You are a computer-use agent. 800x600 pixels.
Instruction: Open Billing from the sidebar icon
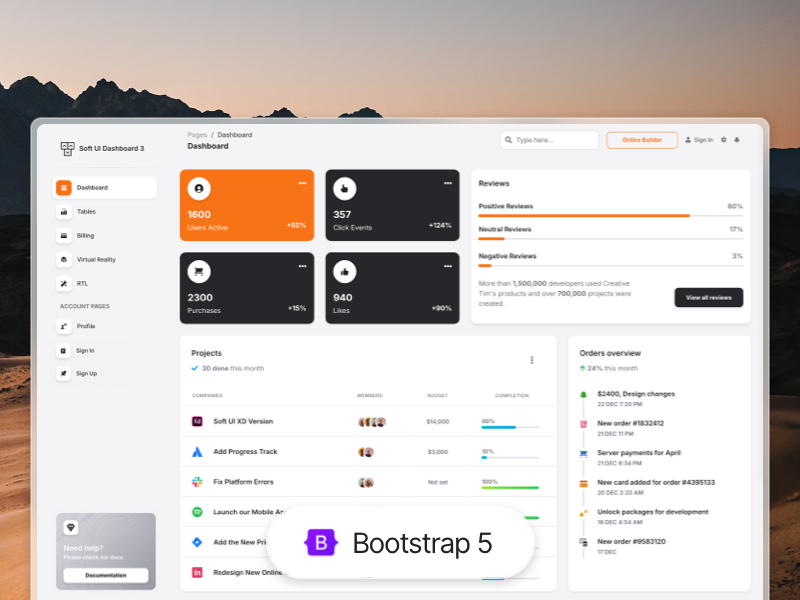click(x=62, y=235)
